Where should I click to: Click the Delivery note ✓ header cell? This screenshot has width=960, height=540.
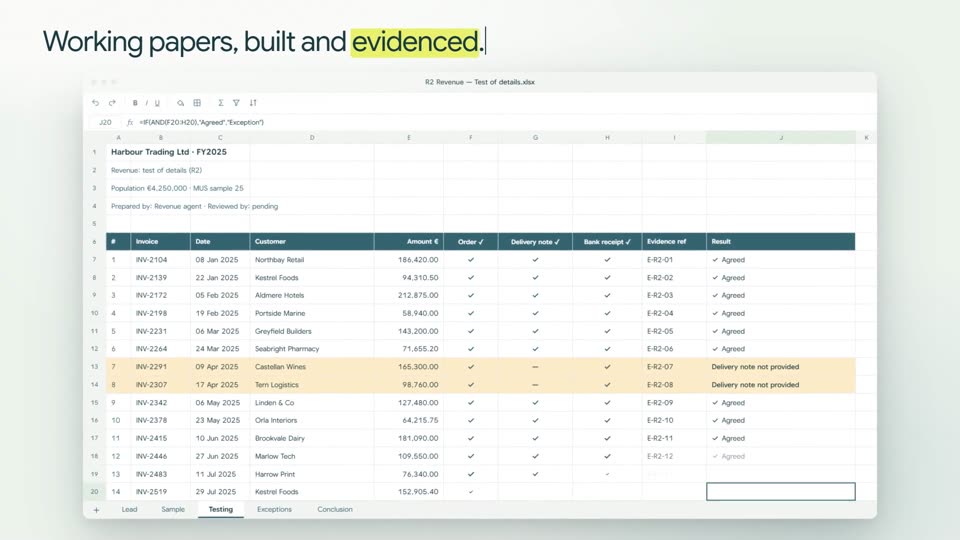535,242
